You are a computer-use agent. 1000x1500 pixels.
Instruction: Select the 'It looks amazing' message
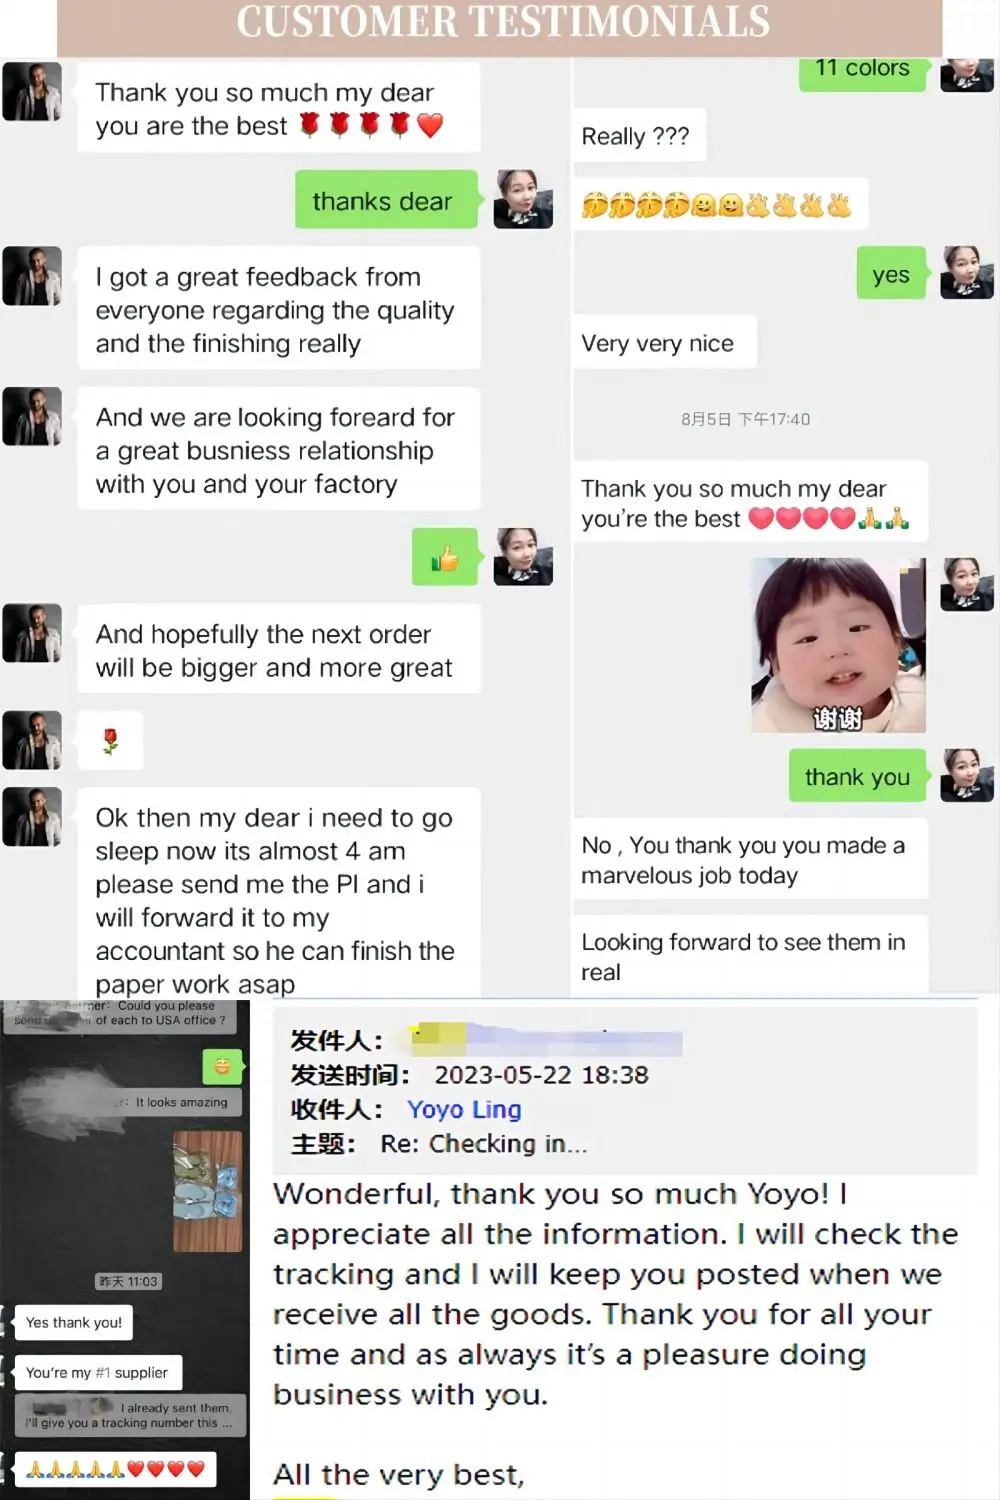pyautogui.click(x=181, y=1102)
